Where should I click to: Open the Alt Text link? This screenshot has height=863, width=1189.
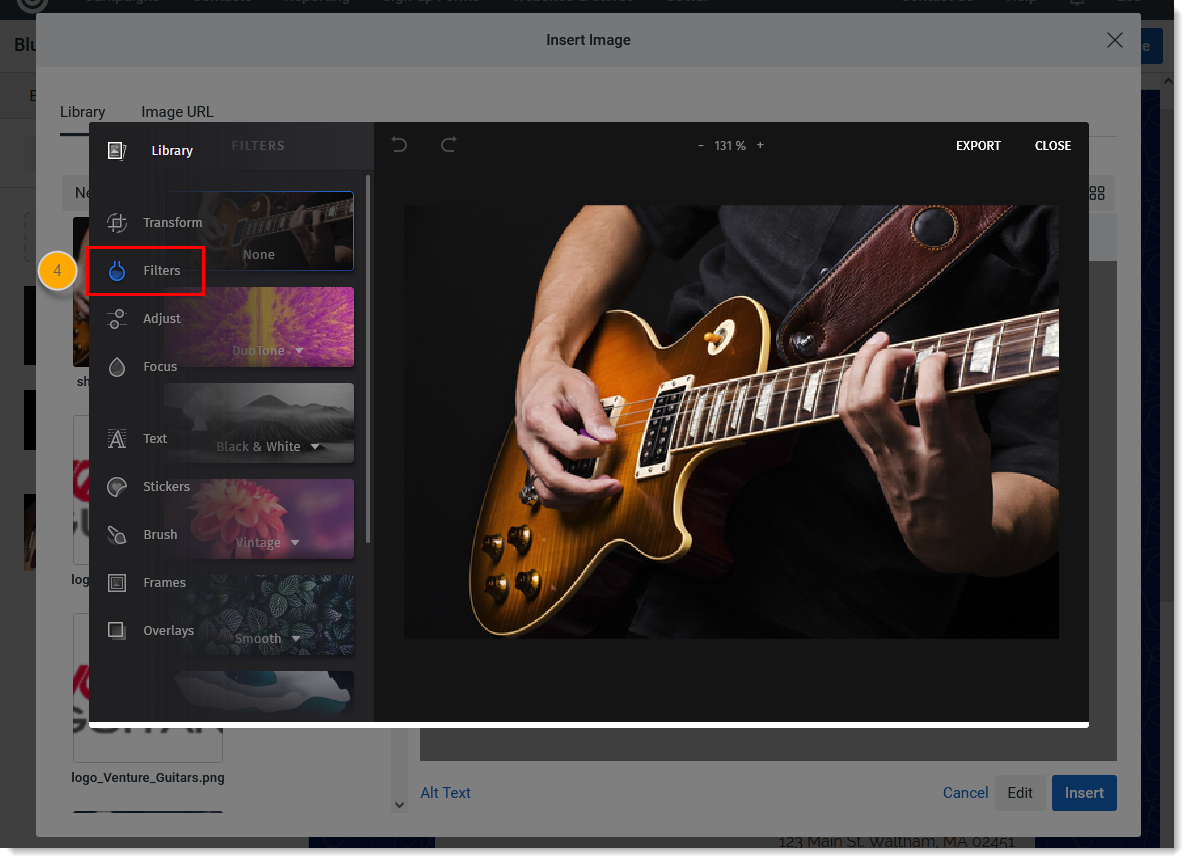pos(445,792)
